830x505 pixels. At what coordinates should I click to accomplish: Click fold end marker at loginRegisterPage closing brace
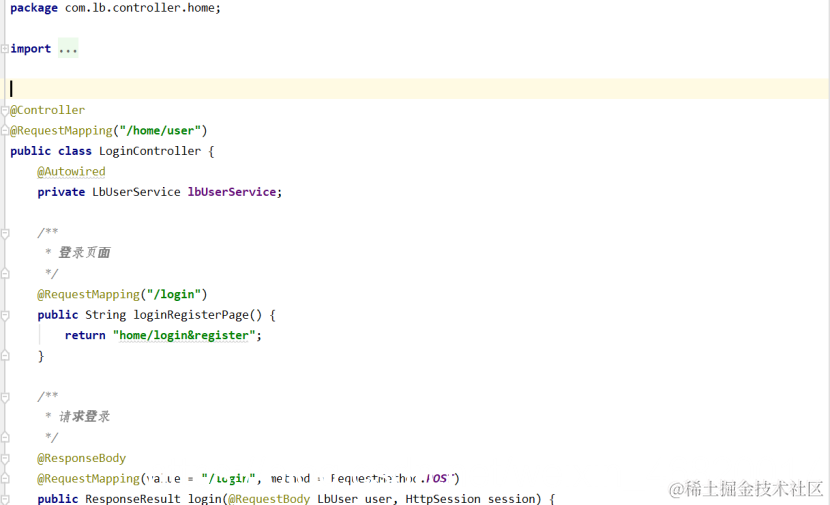coord(5,356)
